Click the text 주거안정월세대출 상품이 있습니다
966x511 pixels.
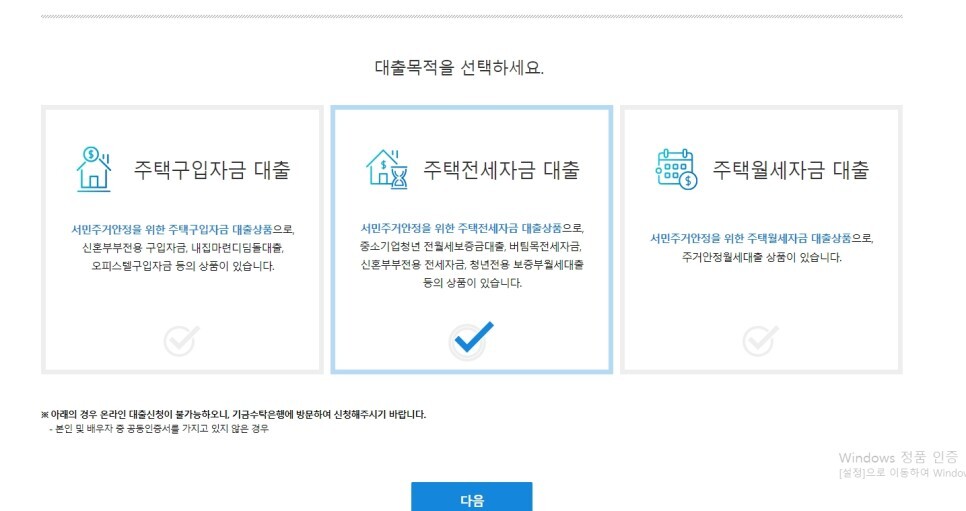(x=761, y=257)
